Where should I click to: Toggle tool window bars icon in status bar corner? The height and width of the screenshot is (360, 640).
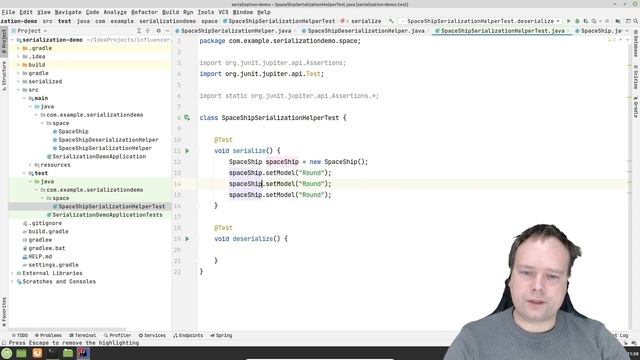(x=4, y=343)
